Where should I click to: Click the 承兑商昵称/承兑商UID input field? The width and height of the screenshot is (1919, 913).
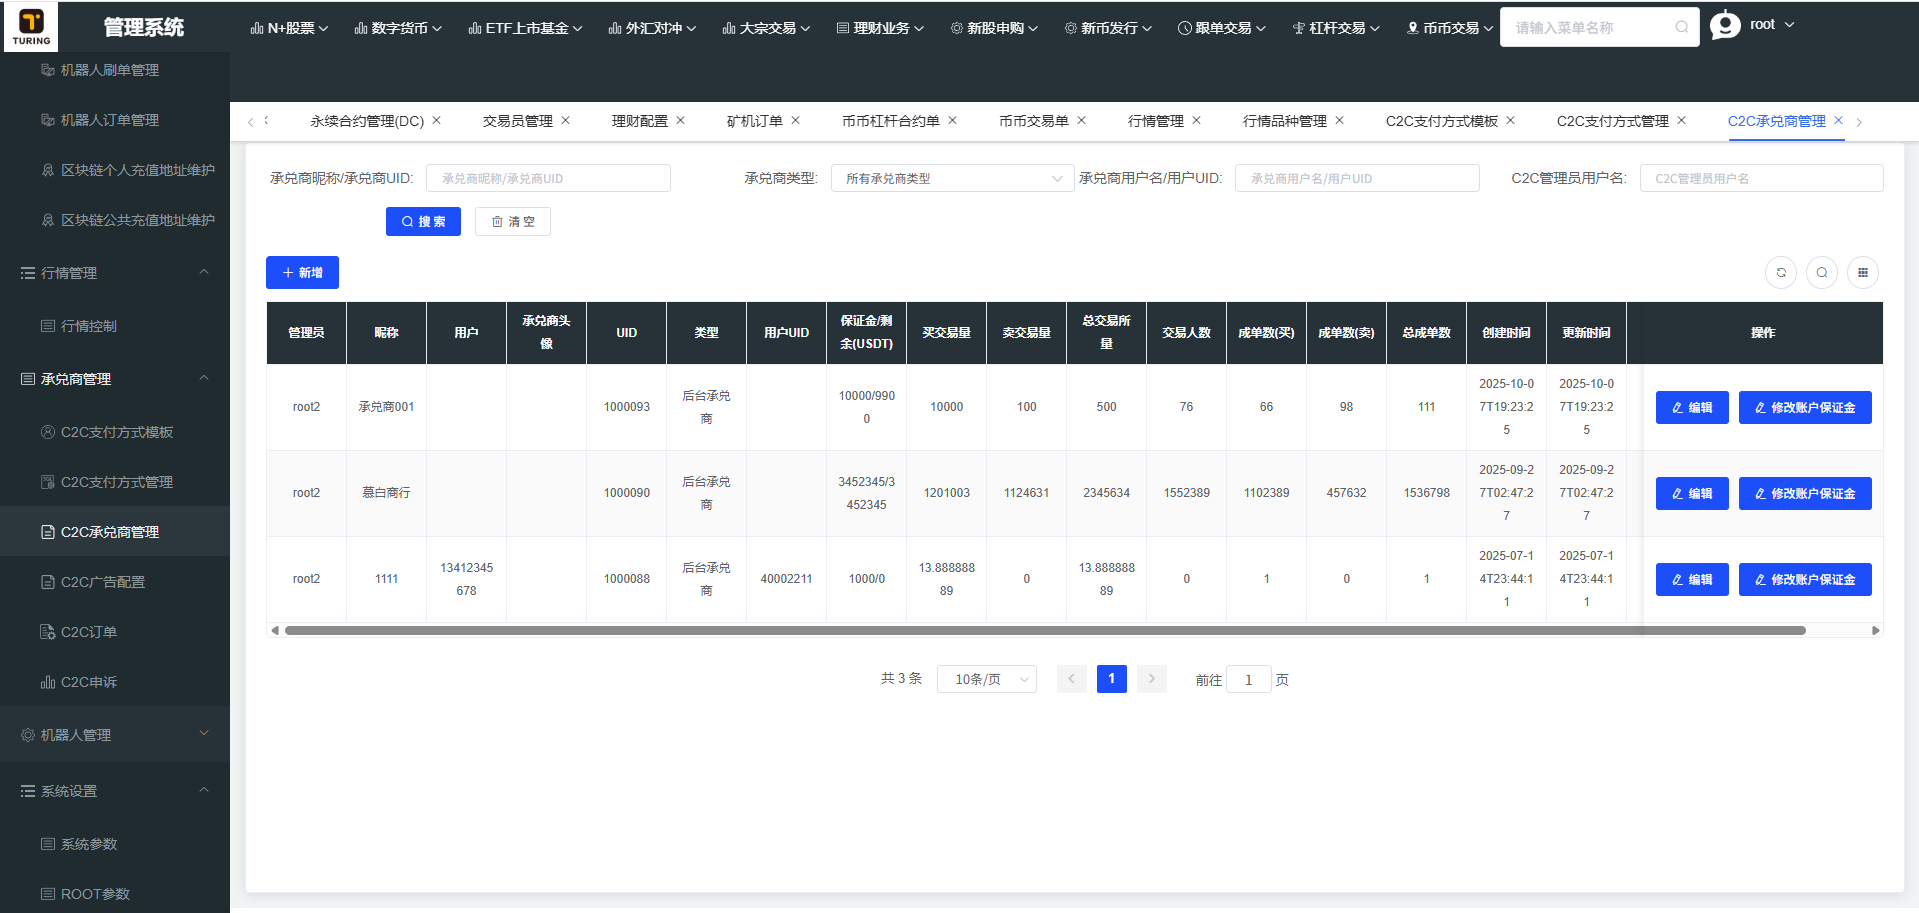point(548,179)
